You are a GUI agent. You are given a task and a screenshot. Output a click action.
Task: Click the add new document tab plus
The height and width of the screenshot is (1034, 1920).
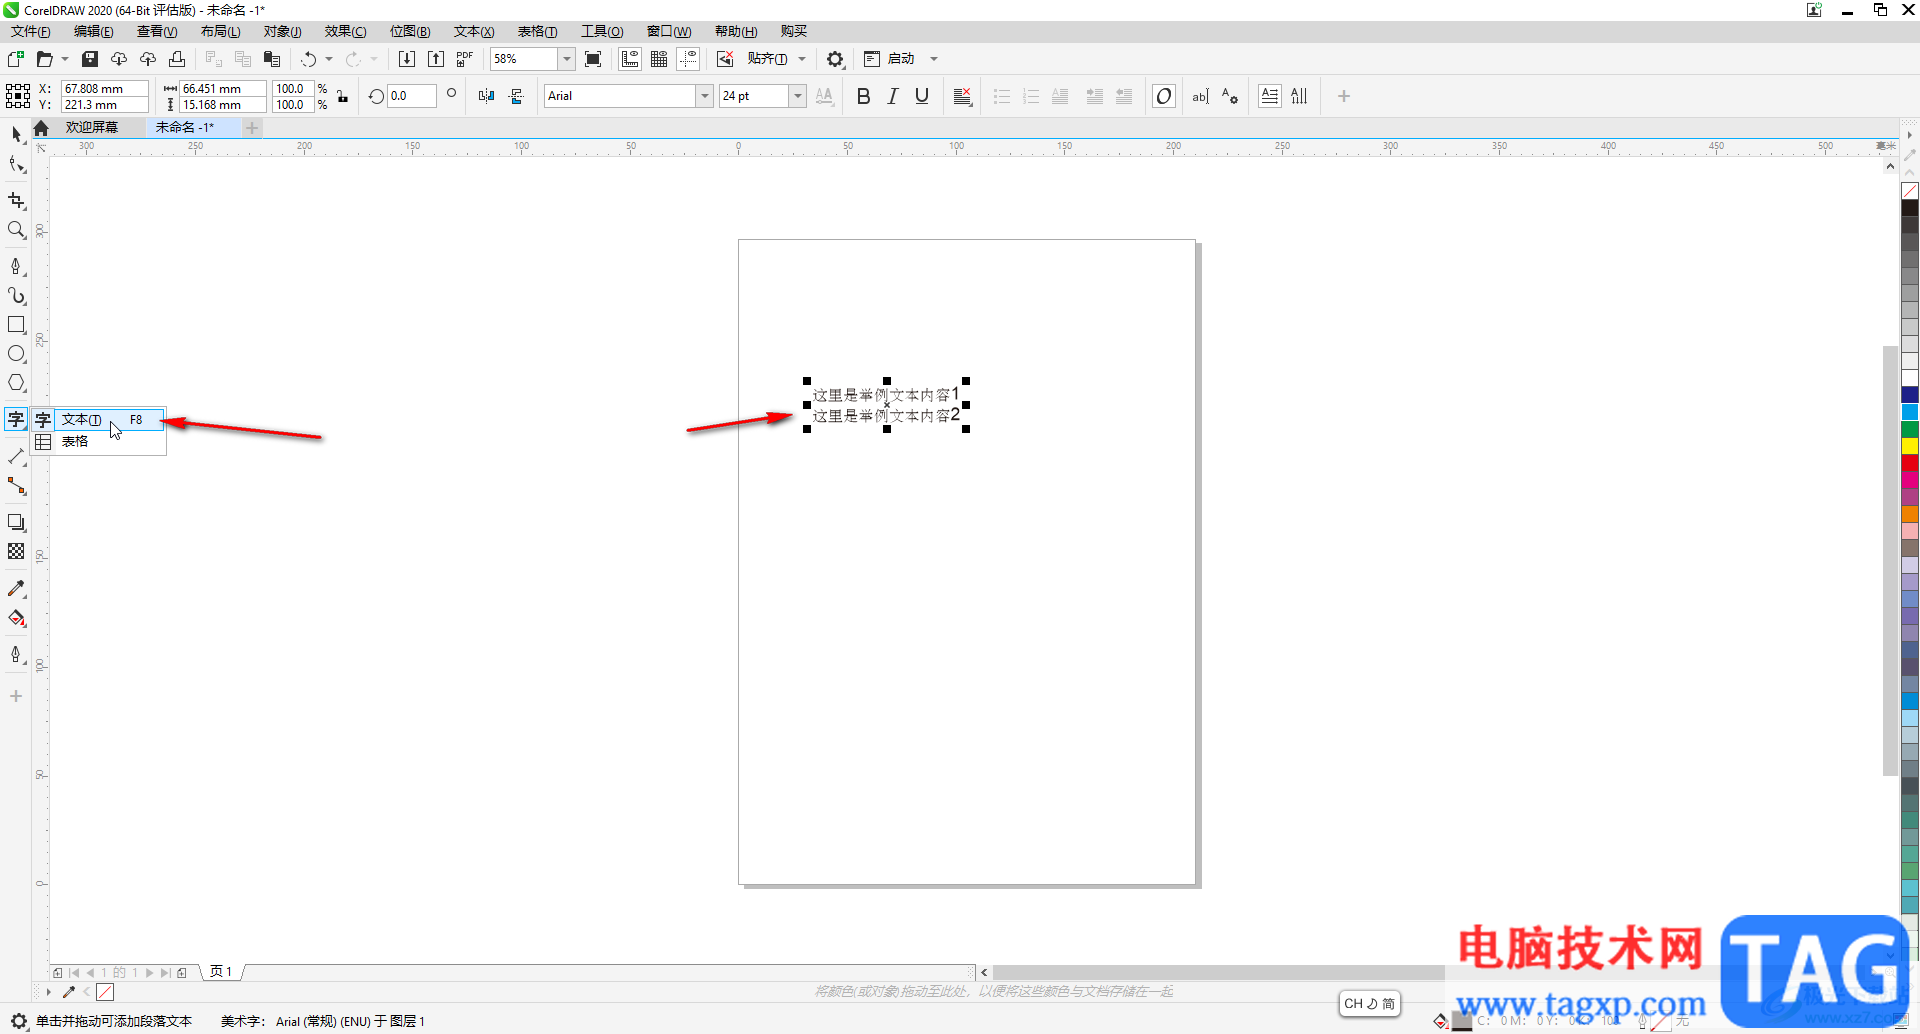252,127
